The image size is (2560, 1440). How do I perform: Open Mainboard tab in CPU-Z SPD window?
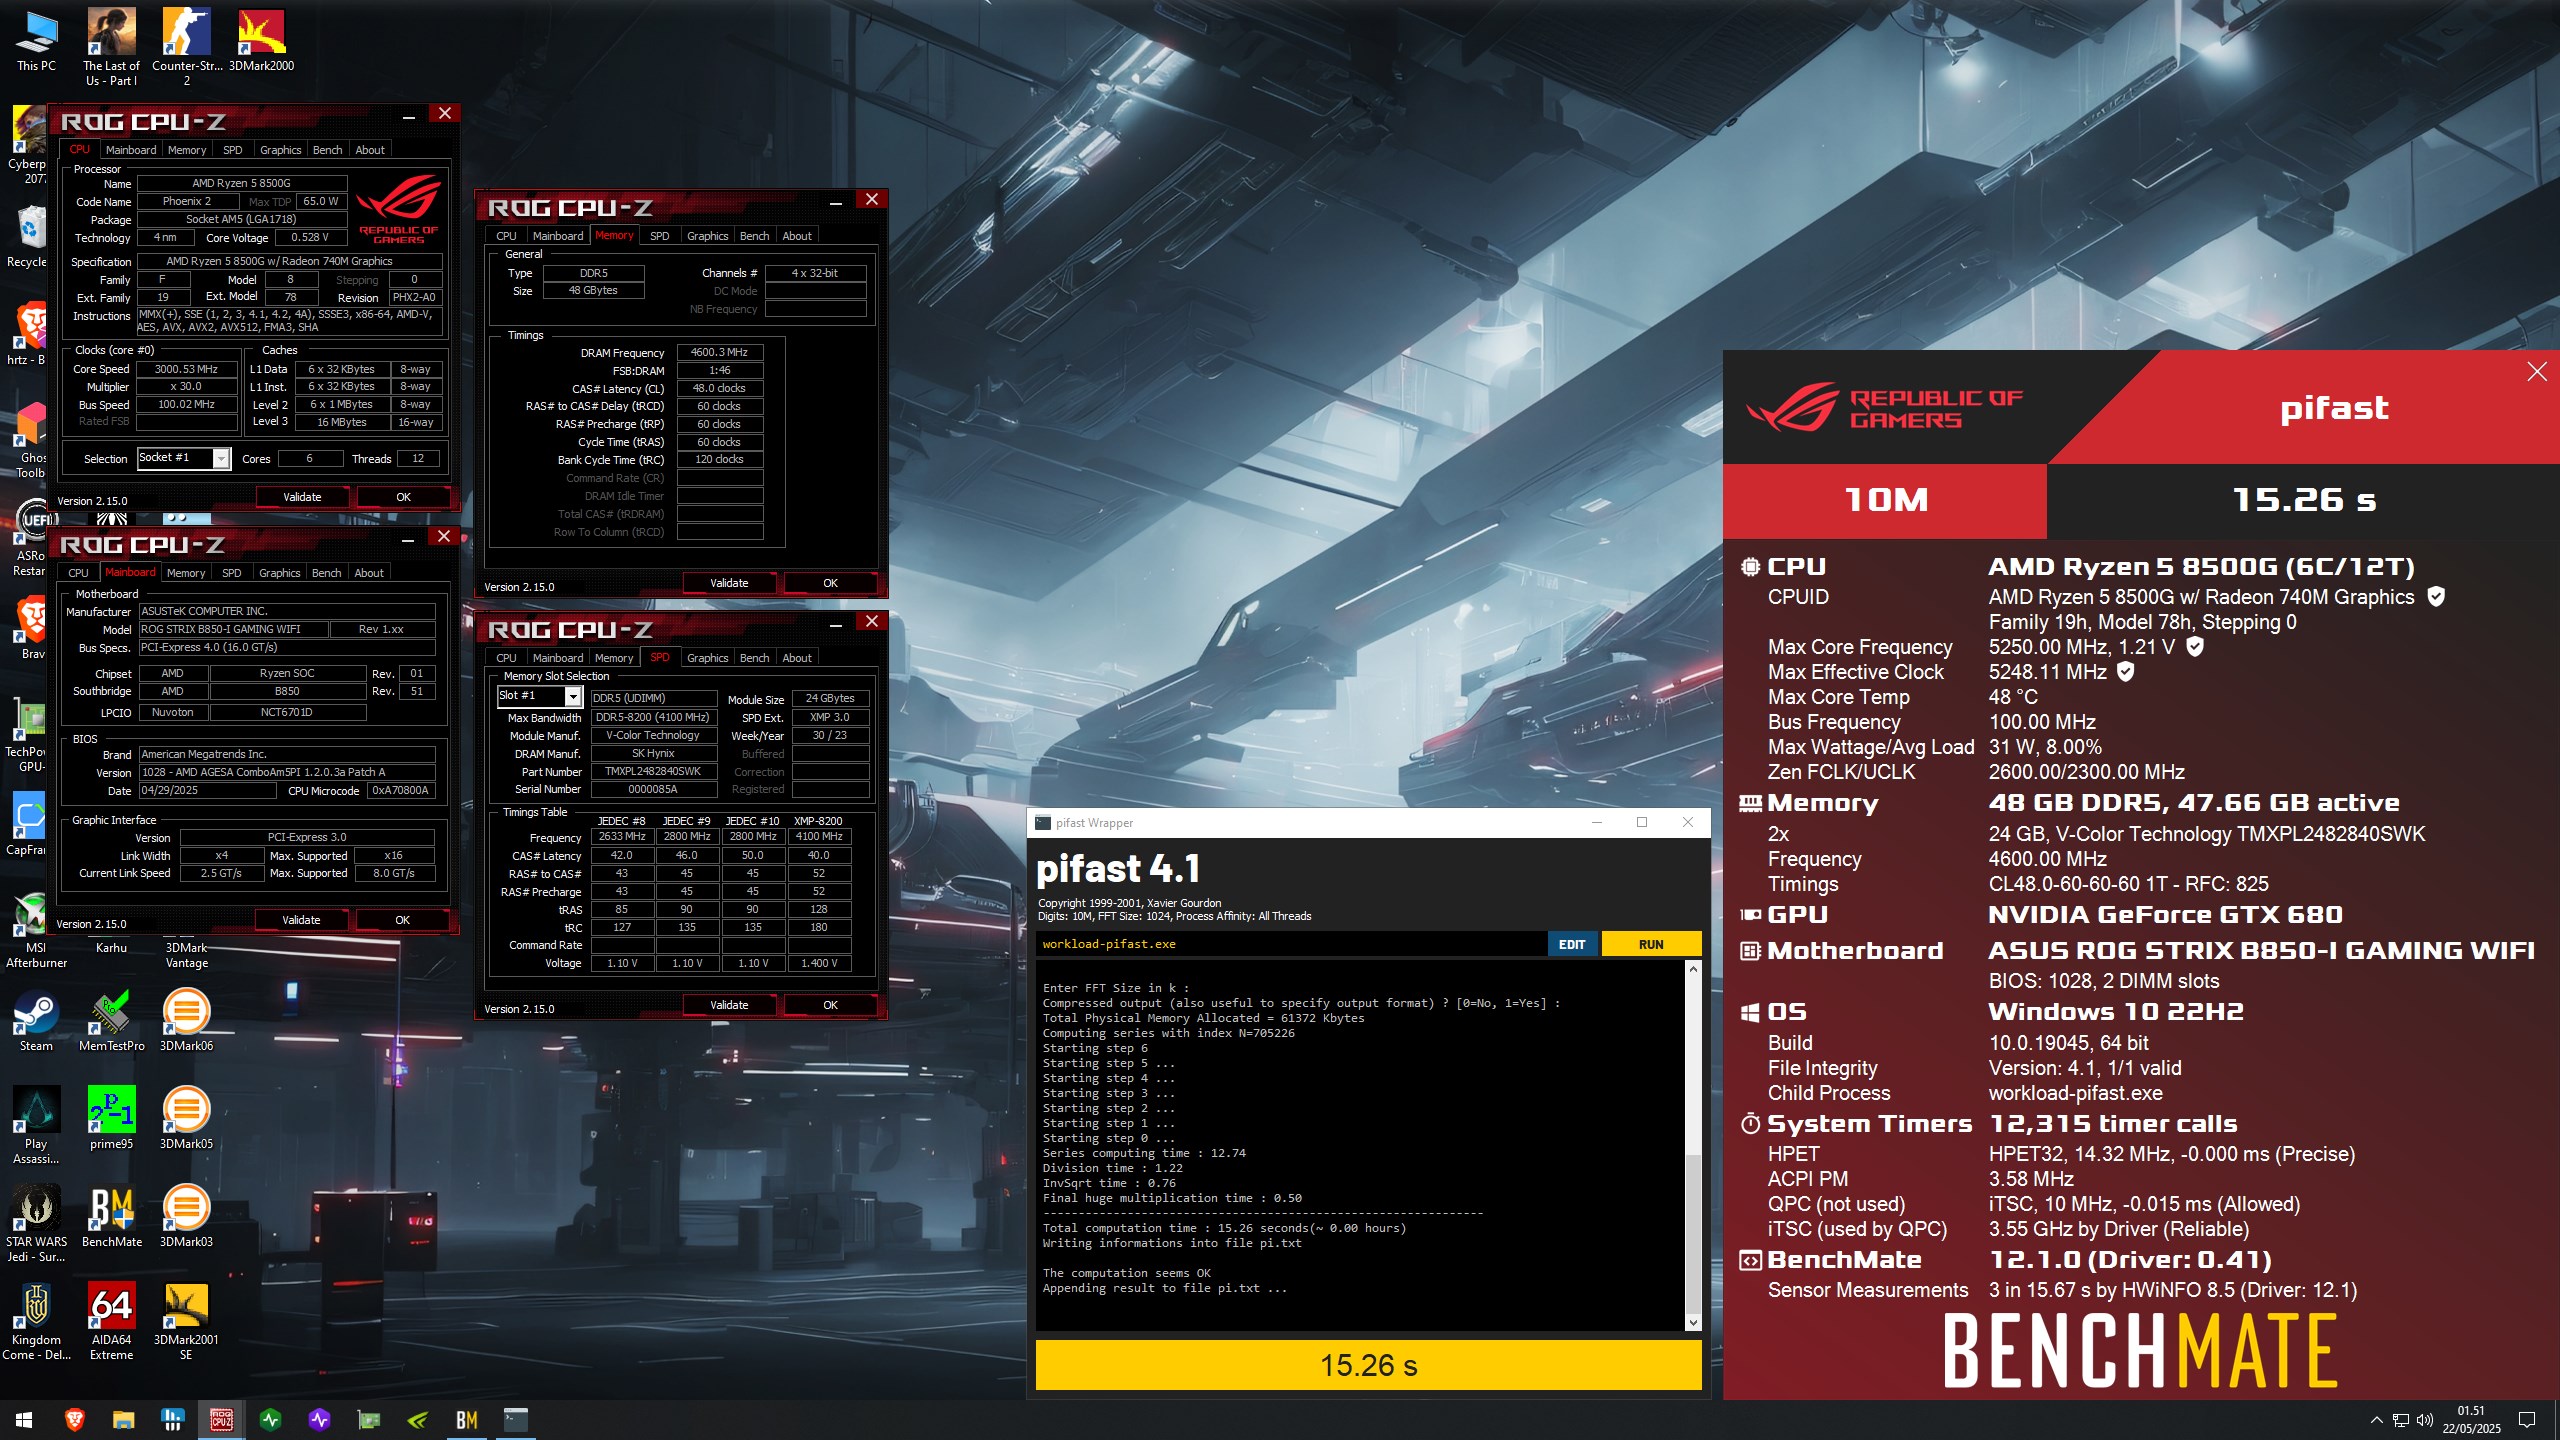[557, 658]
